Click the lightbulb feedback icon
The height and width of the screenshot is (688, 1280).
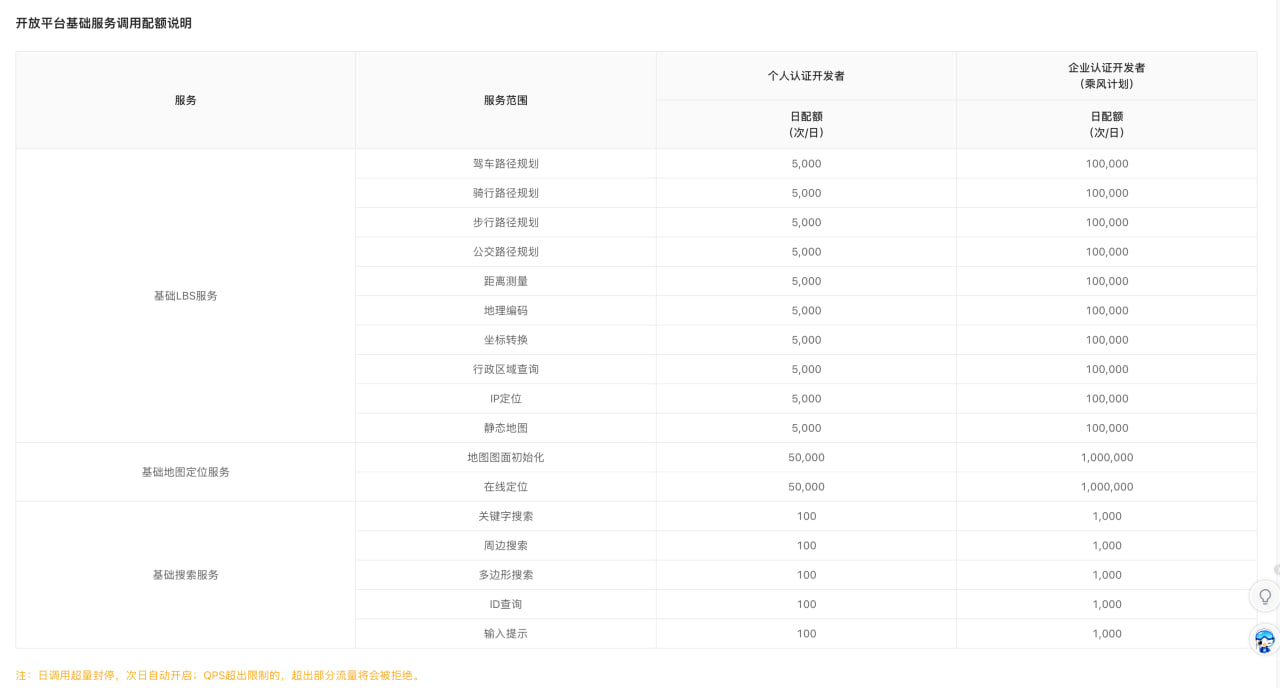(1264, 597)
